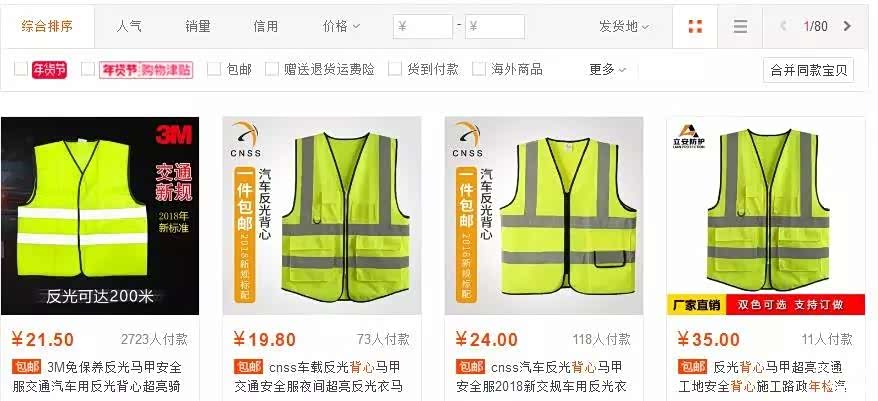Sort results by 销量

pyautogui.click(x=198, y=26)
